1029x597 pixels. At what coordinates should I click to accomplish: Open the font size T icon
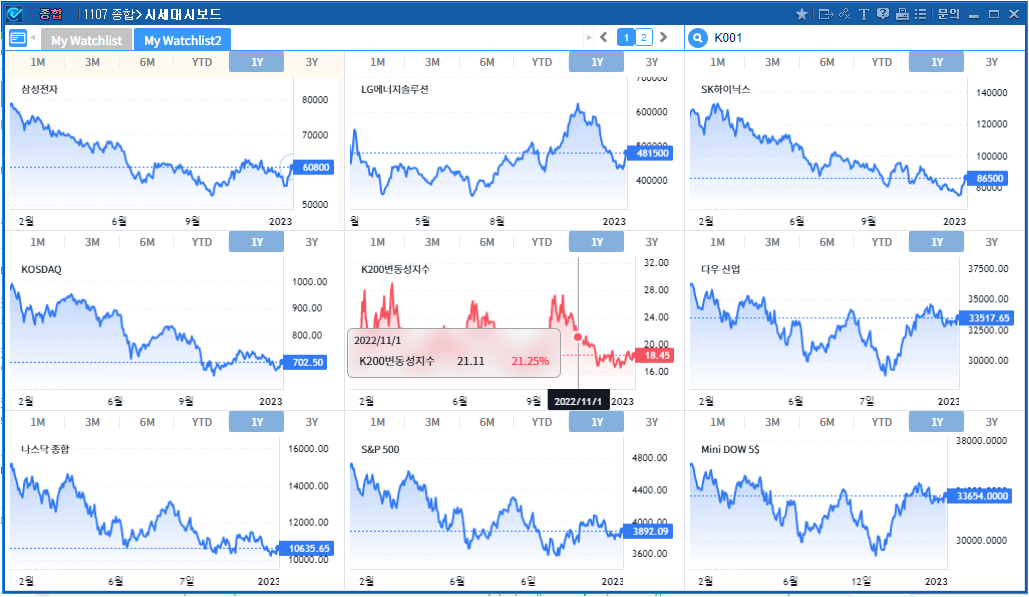tap(863, 14)
